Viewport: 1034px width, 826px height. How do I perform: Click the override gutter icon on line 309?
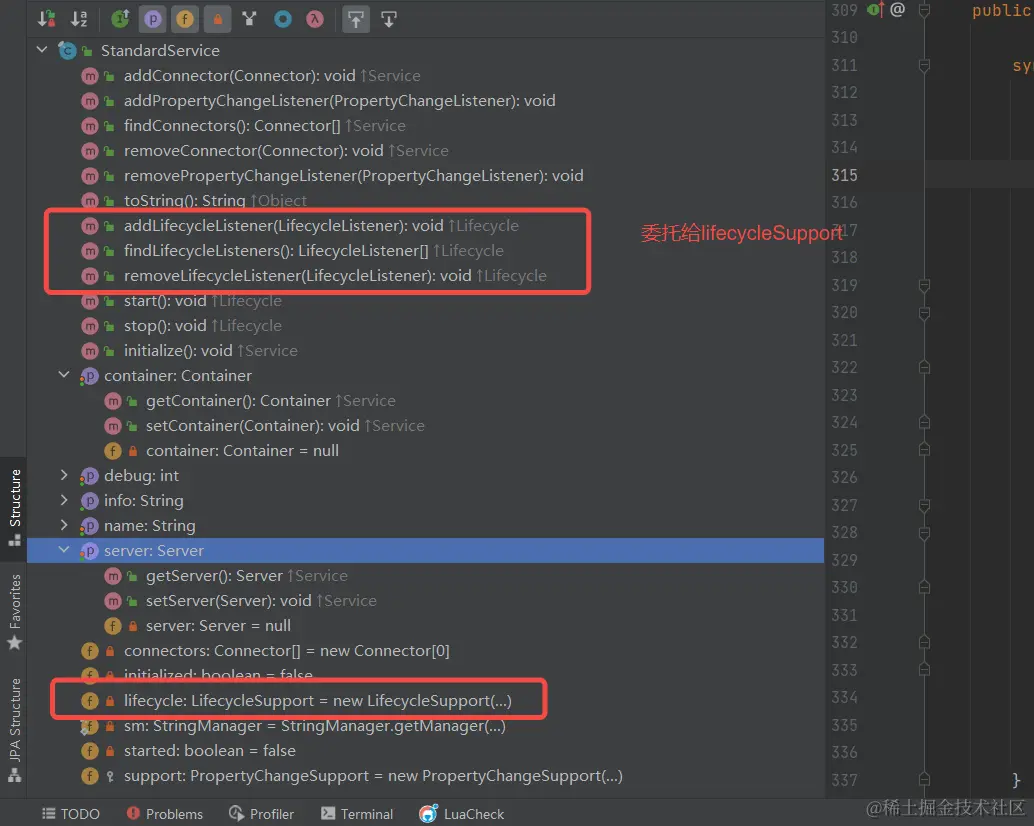pyautogui.click(x=875, y=9)
